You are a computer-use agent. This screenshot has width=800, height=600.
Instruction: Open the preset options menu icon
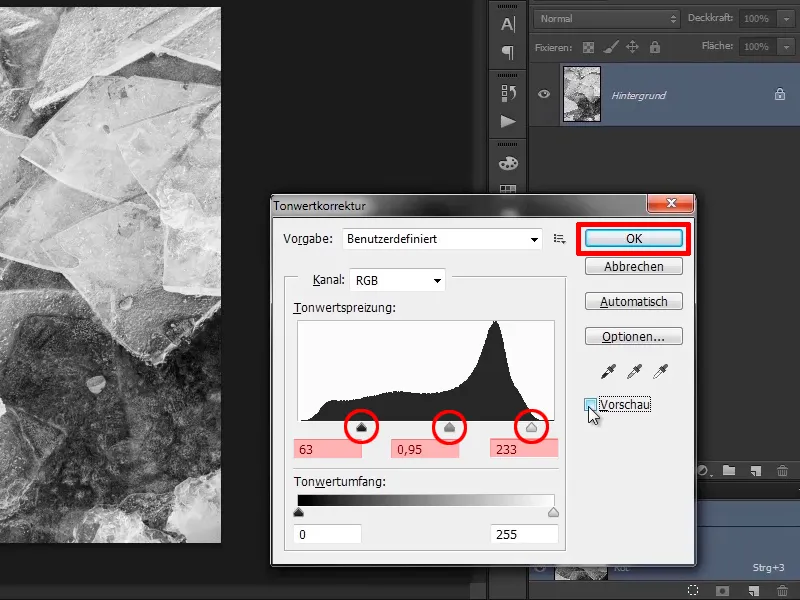[x=560, y=239]
